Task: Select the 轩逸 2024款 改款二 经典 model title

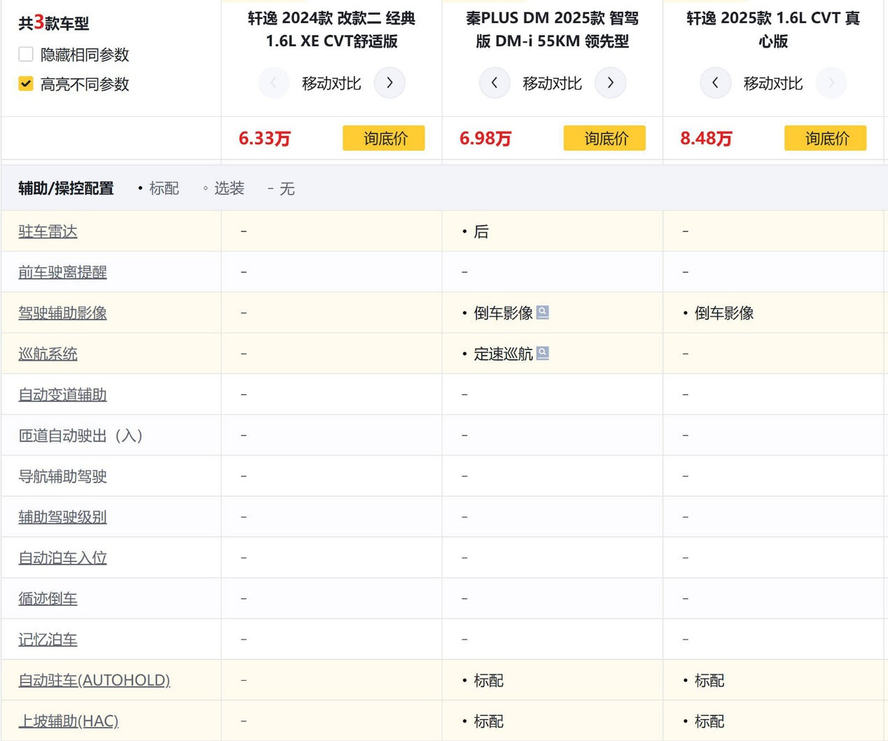Action: point(331,29)
